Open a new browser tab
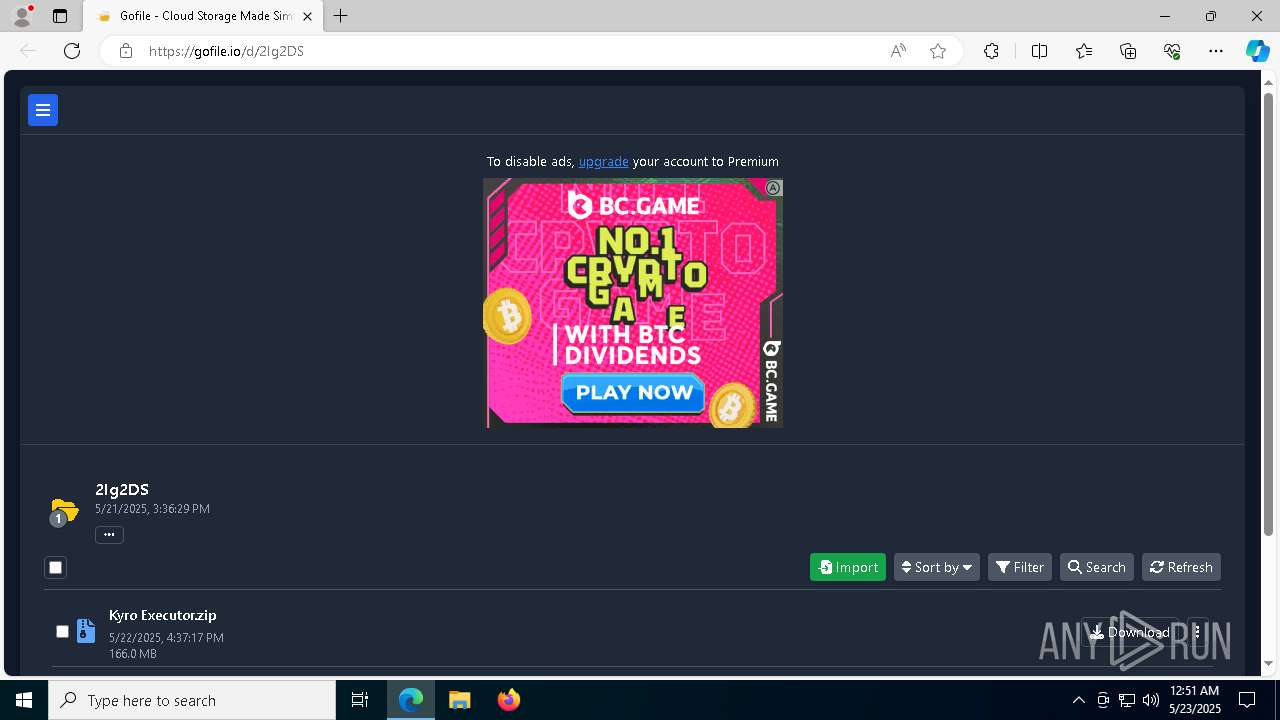 340,16
